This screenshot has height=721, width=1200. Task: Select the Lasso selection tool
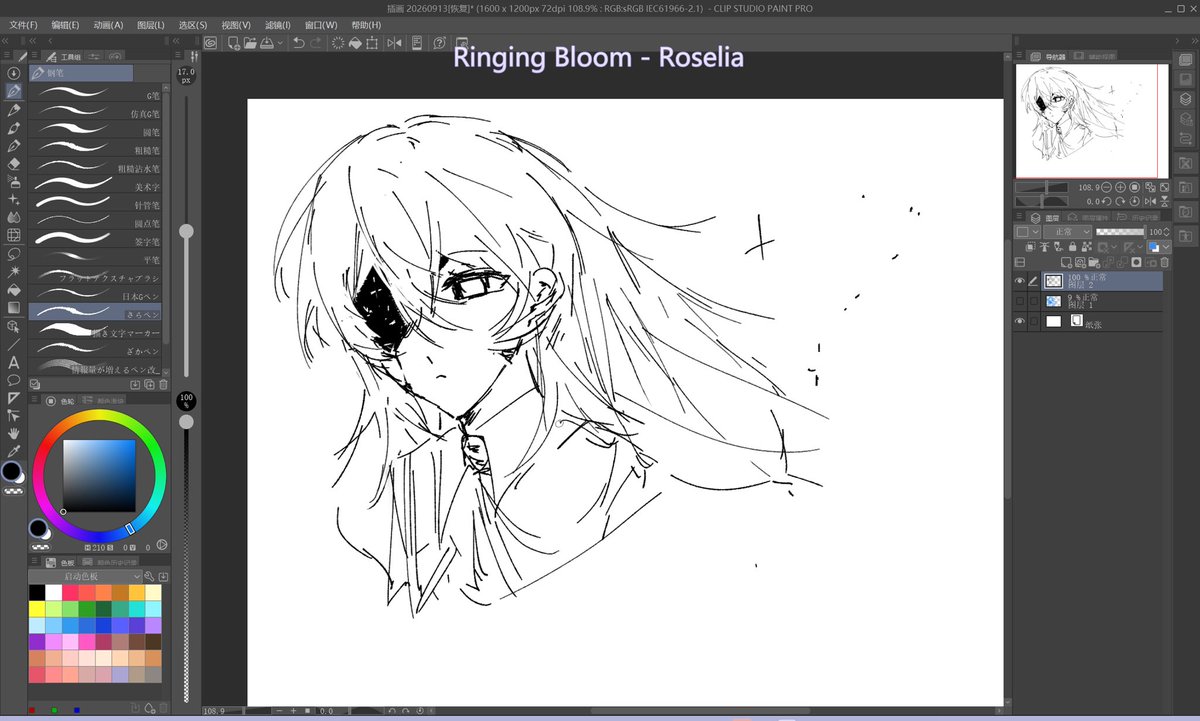(x=14, y=254)
